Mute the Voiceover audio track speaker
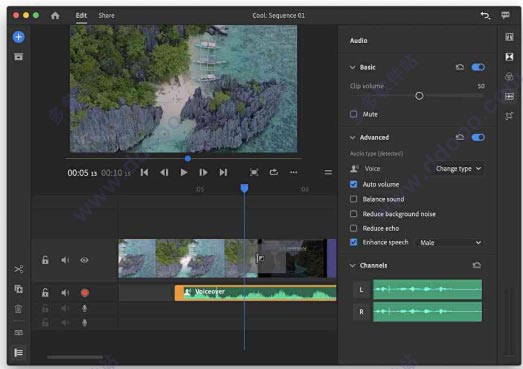 tap(65, 293)
